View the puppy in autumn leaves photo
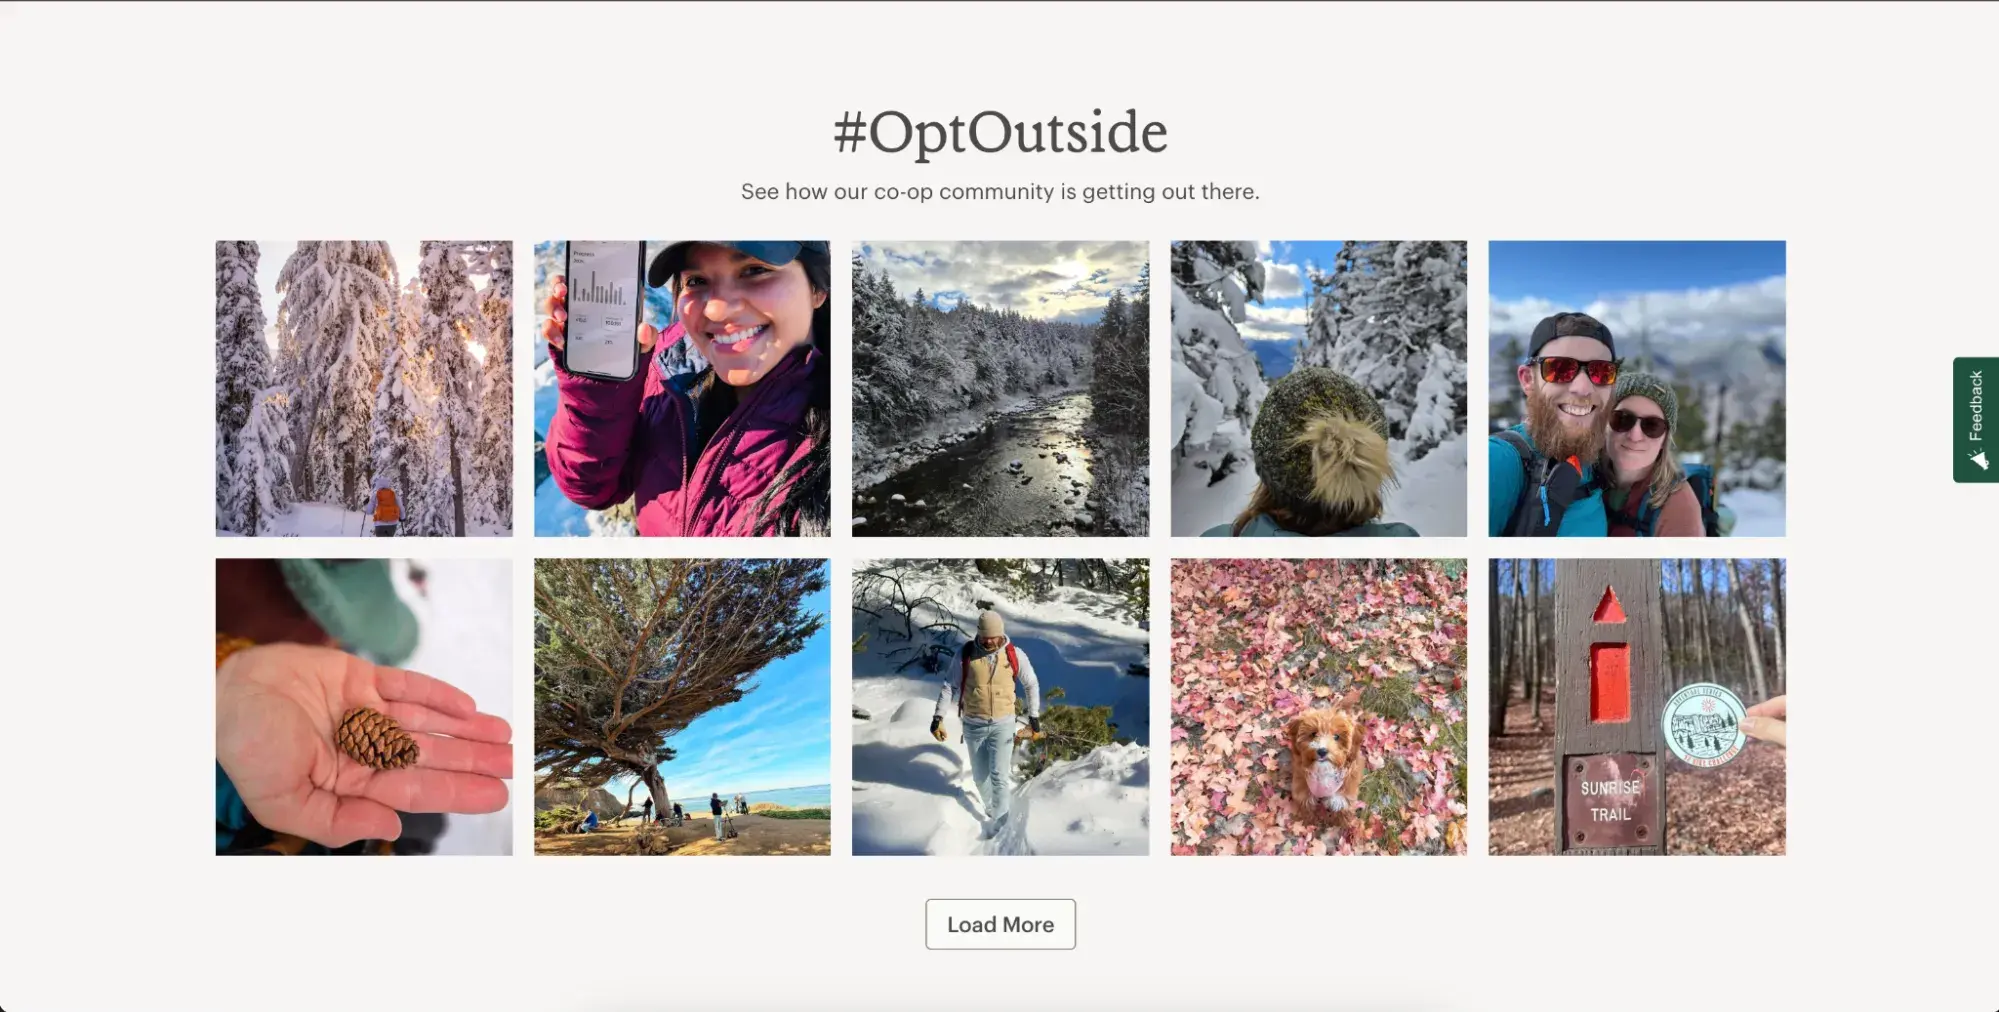1999x1013 pixels. pyautogui.click(x=1318, y=707)
